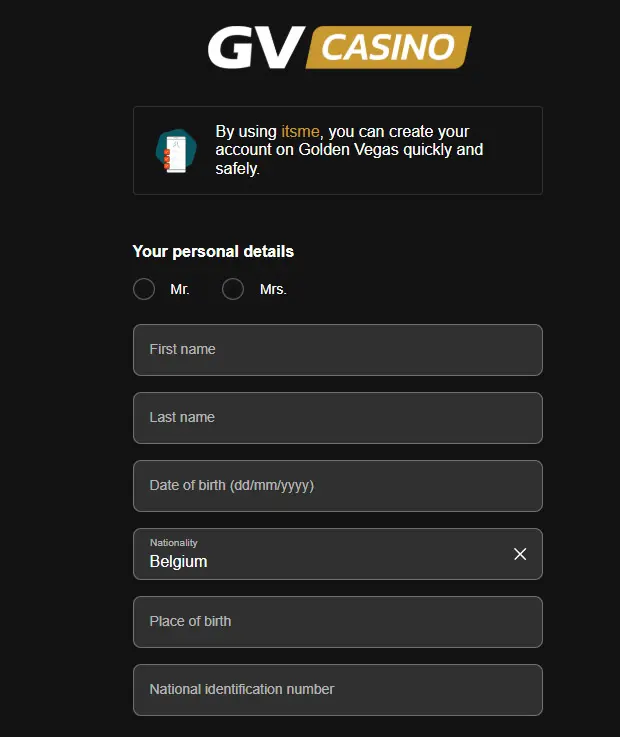The image size is (620, 737).
Task: Focus the Last name field
Action: pyautogui.click(x=337, y=418)
